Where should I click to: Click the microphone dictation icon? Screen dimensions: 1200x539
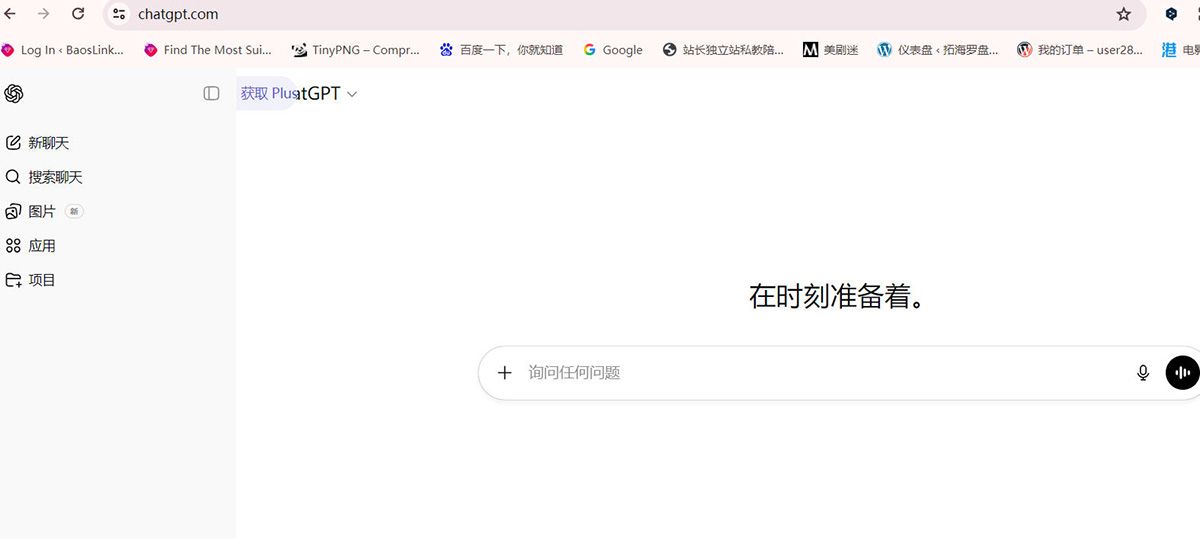pos(1143,373)
